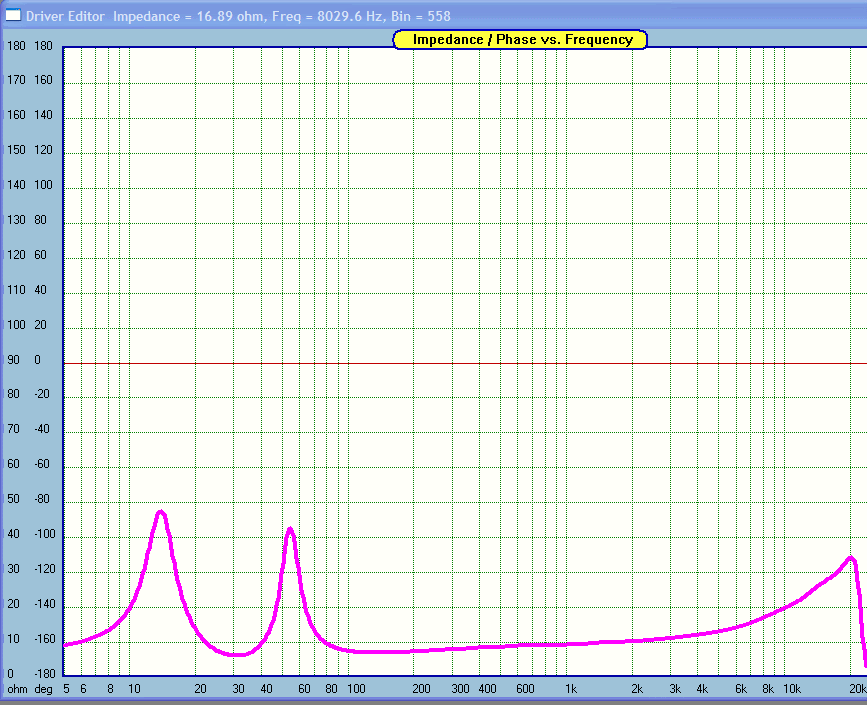This screenshot has height=705, width=867.
Task: Click the Impedance / Phase vs. Frequency title label
Action: tap(520, 40)
